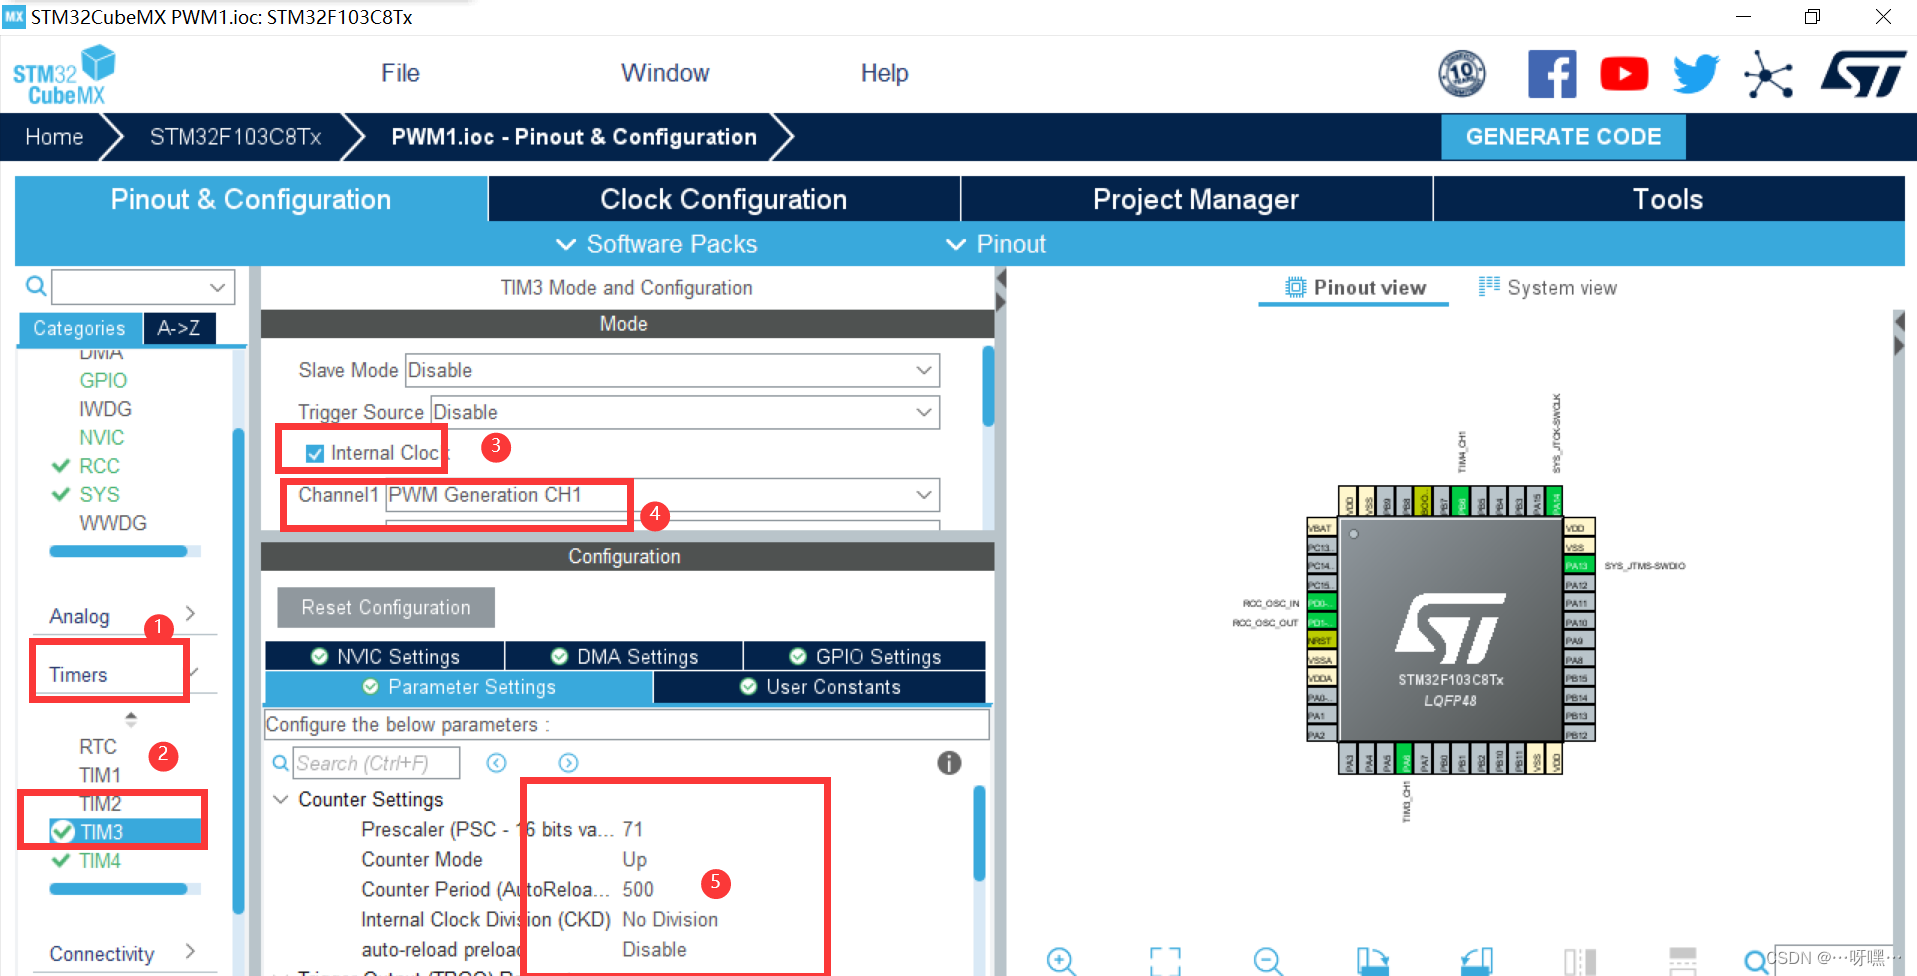
Task: Click the best-fit view icon under pinout
Action: click(x=1163, y=962)
